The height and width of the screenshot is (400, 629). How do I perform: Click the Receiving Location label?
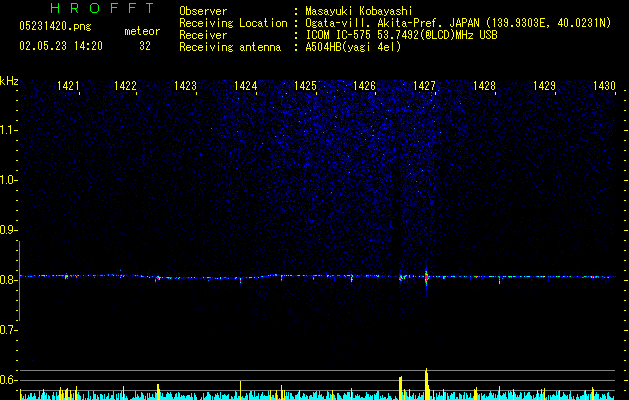click(233, 23)
